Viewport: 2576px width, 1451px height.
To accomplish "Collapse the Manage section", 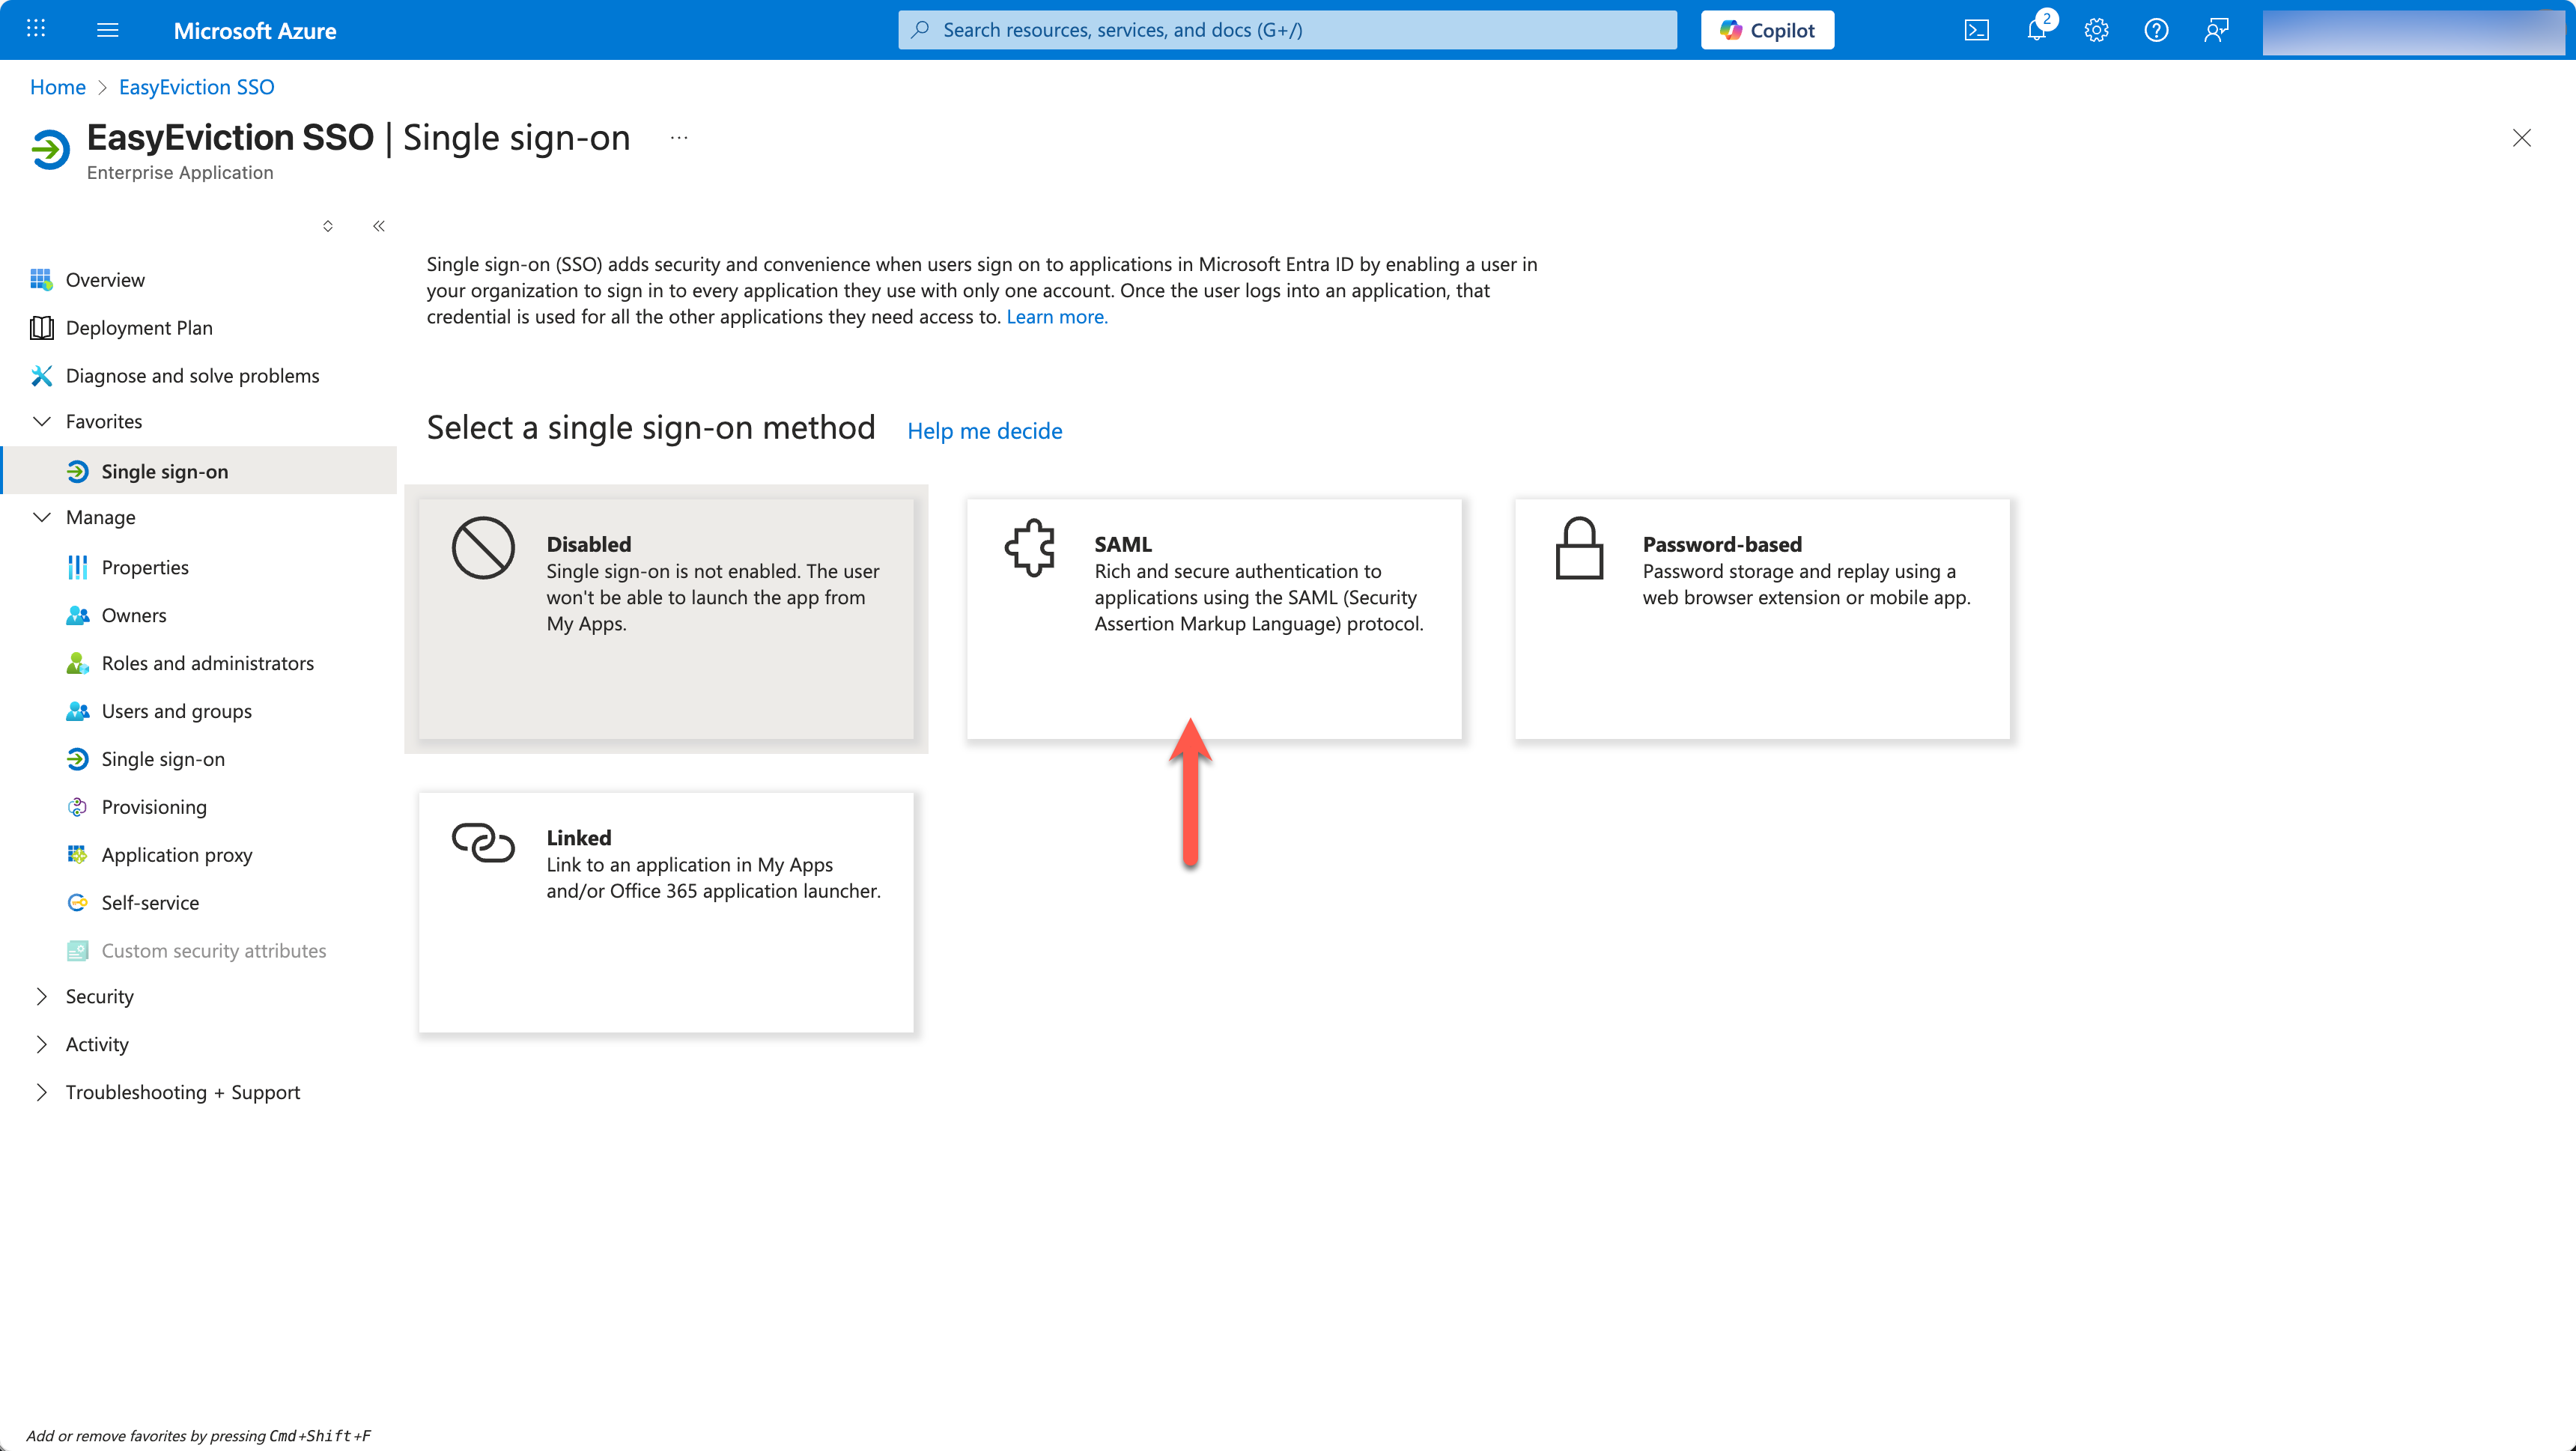I will [42, 517].
